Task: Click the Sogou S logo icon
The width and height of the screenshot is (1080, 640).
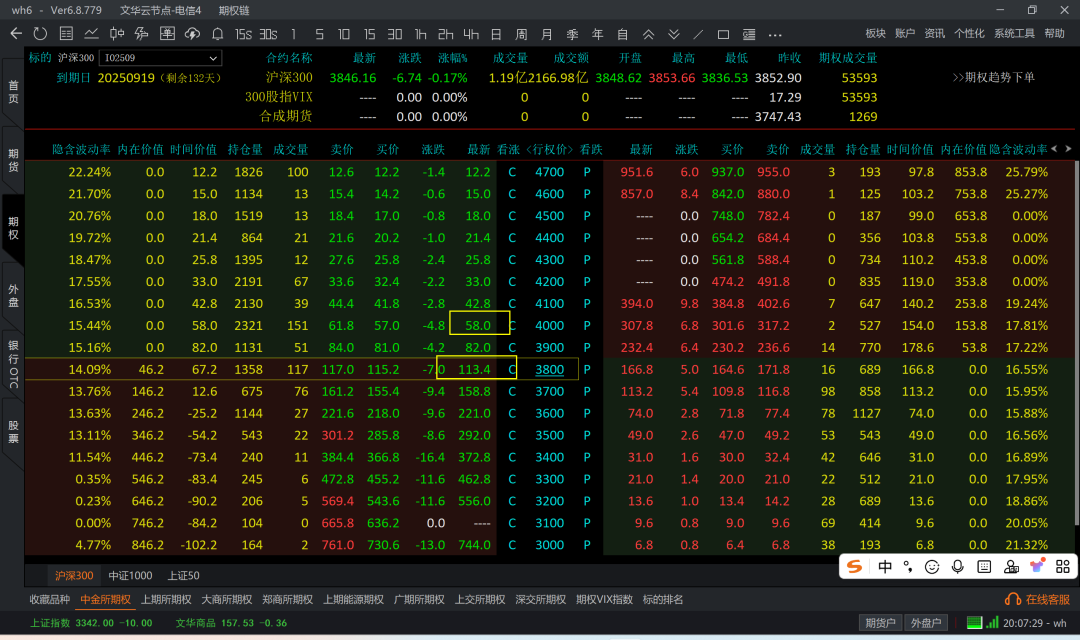Action: pyautogui.click(x=855, y=566)
